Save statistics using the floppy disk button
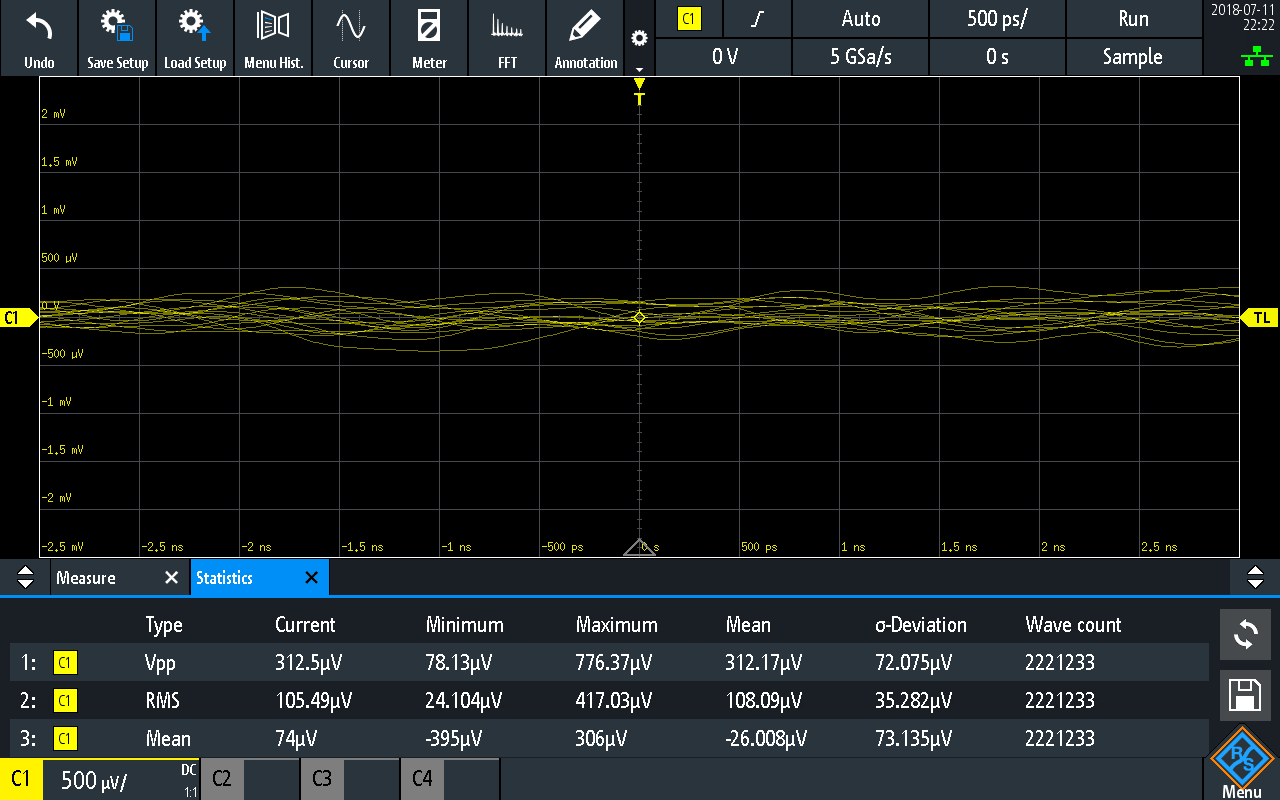This screenshot has width=1280, height=800. (1245, 696)
